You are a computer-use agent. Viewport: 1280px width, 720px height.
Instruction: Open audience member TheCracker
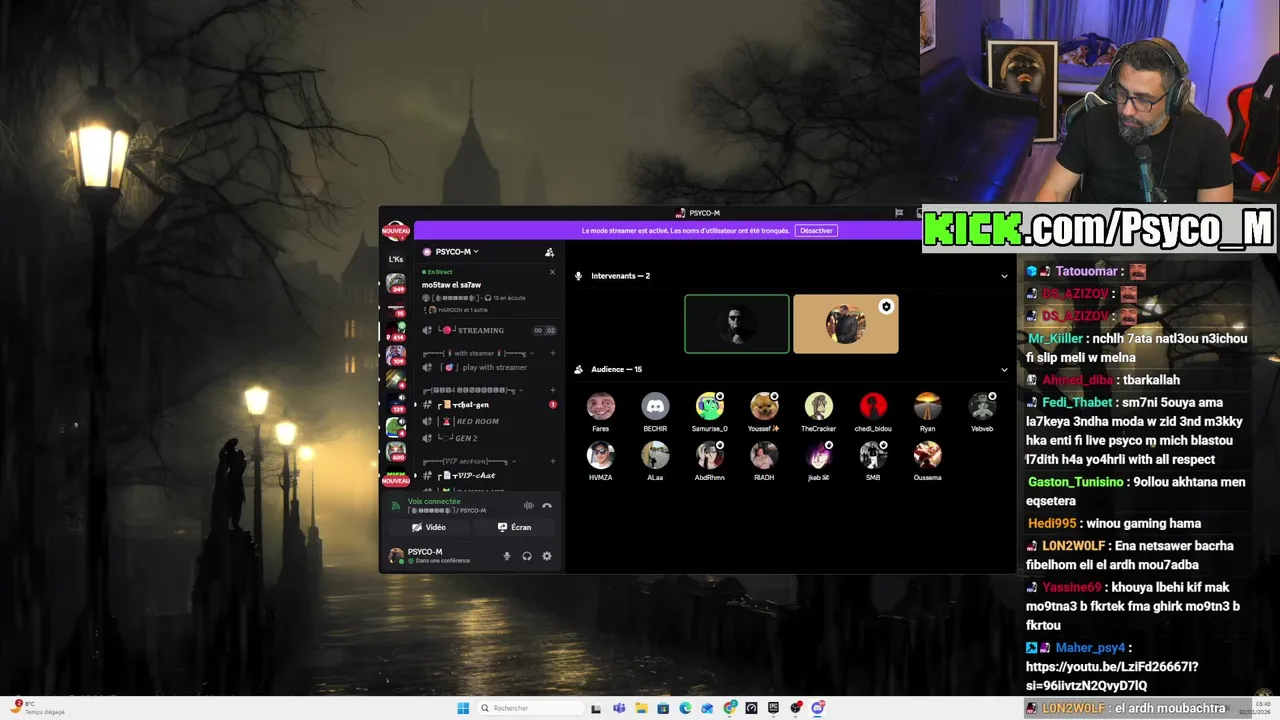tap(818, 411)
